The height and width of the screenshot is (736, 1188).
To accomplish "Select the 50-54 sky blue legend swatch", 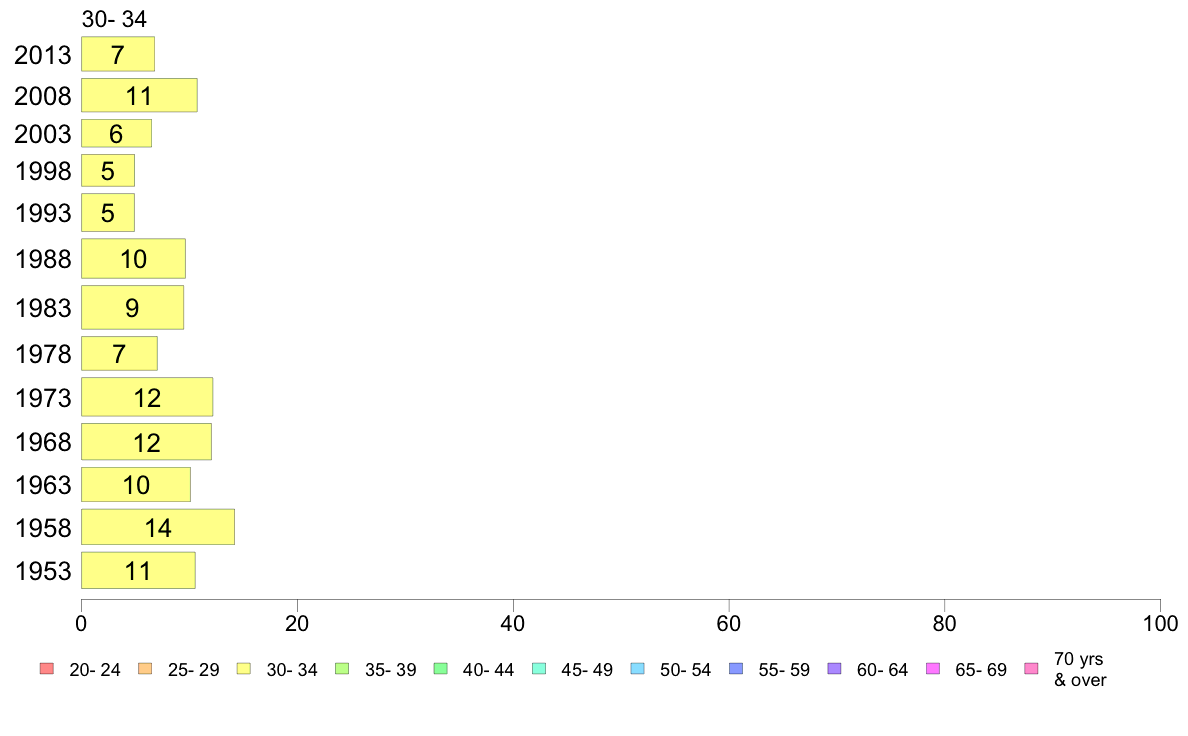I will pos(637,669).
